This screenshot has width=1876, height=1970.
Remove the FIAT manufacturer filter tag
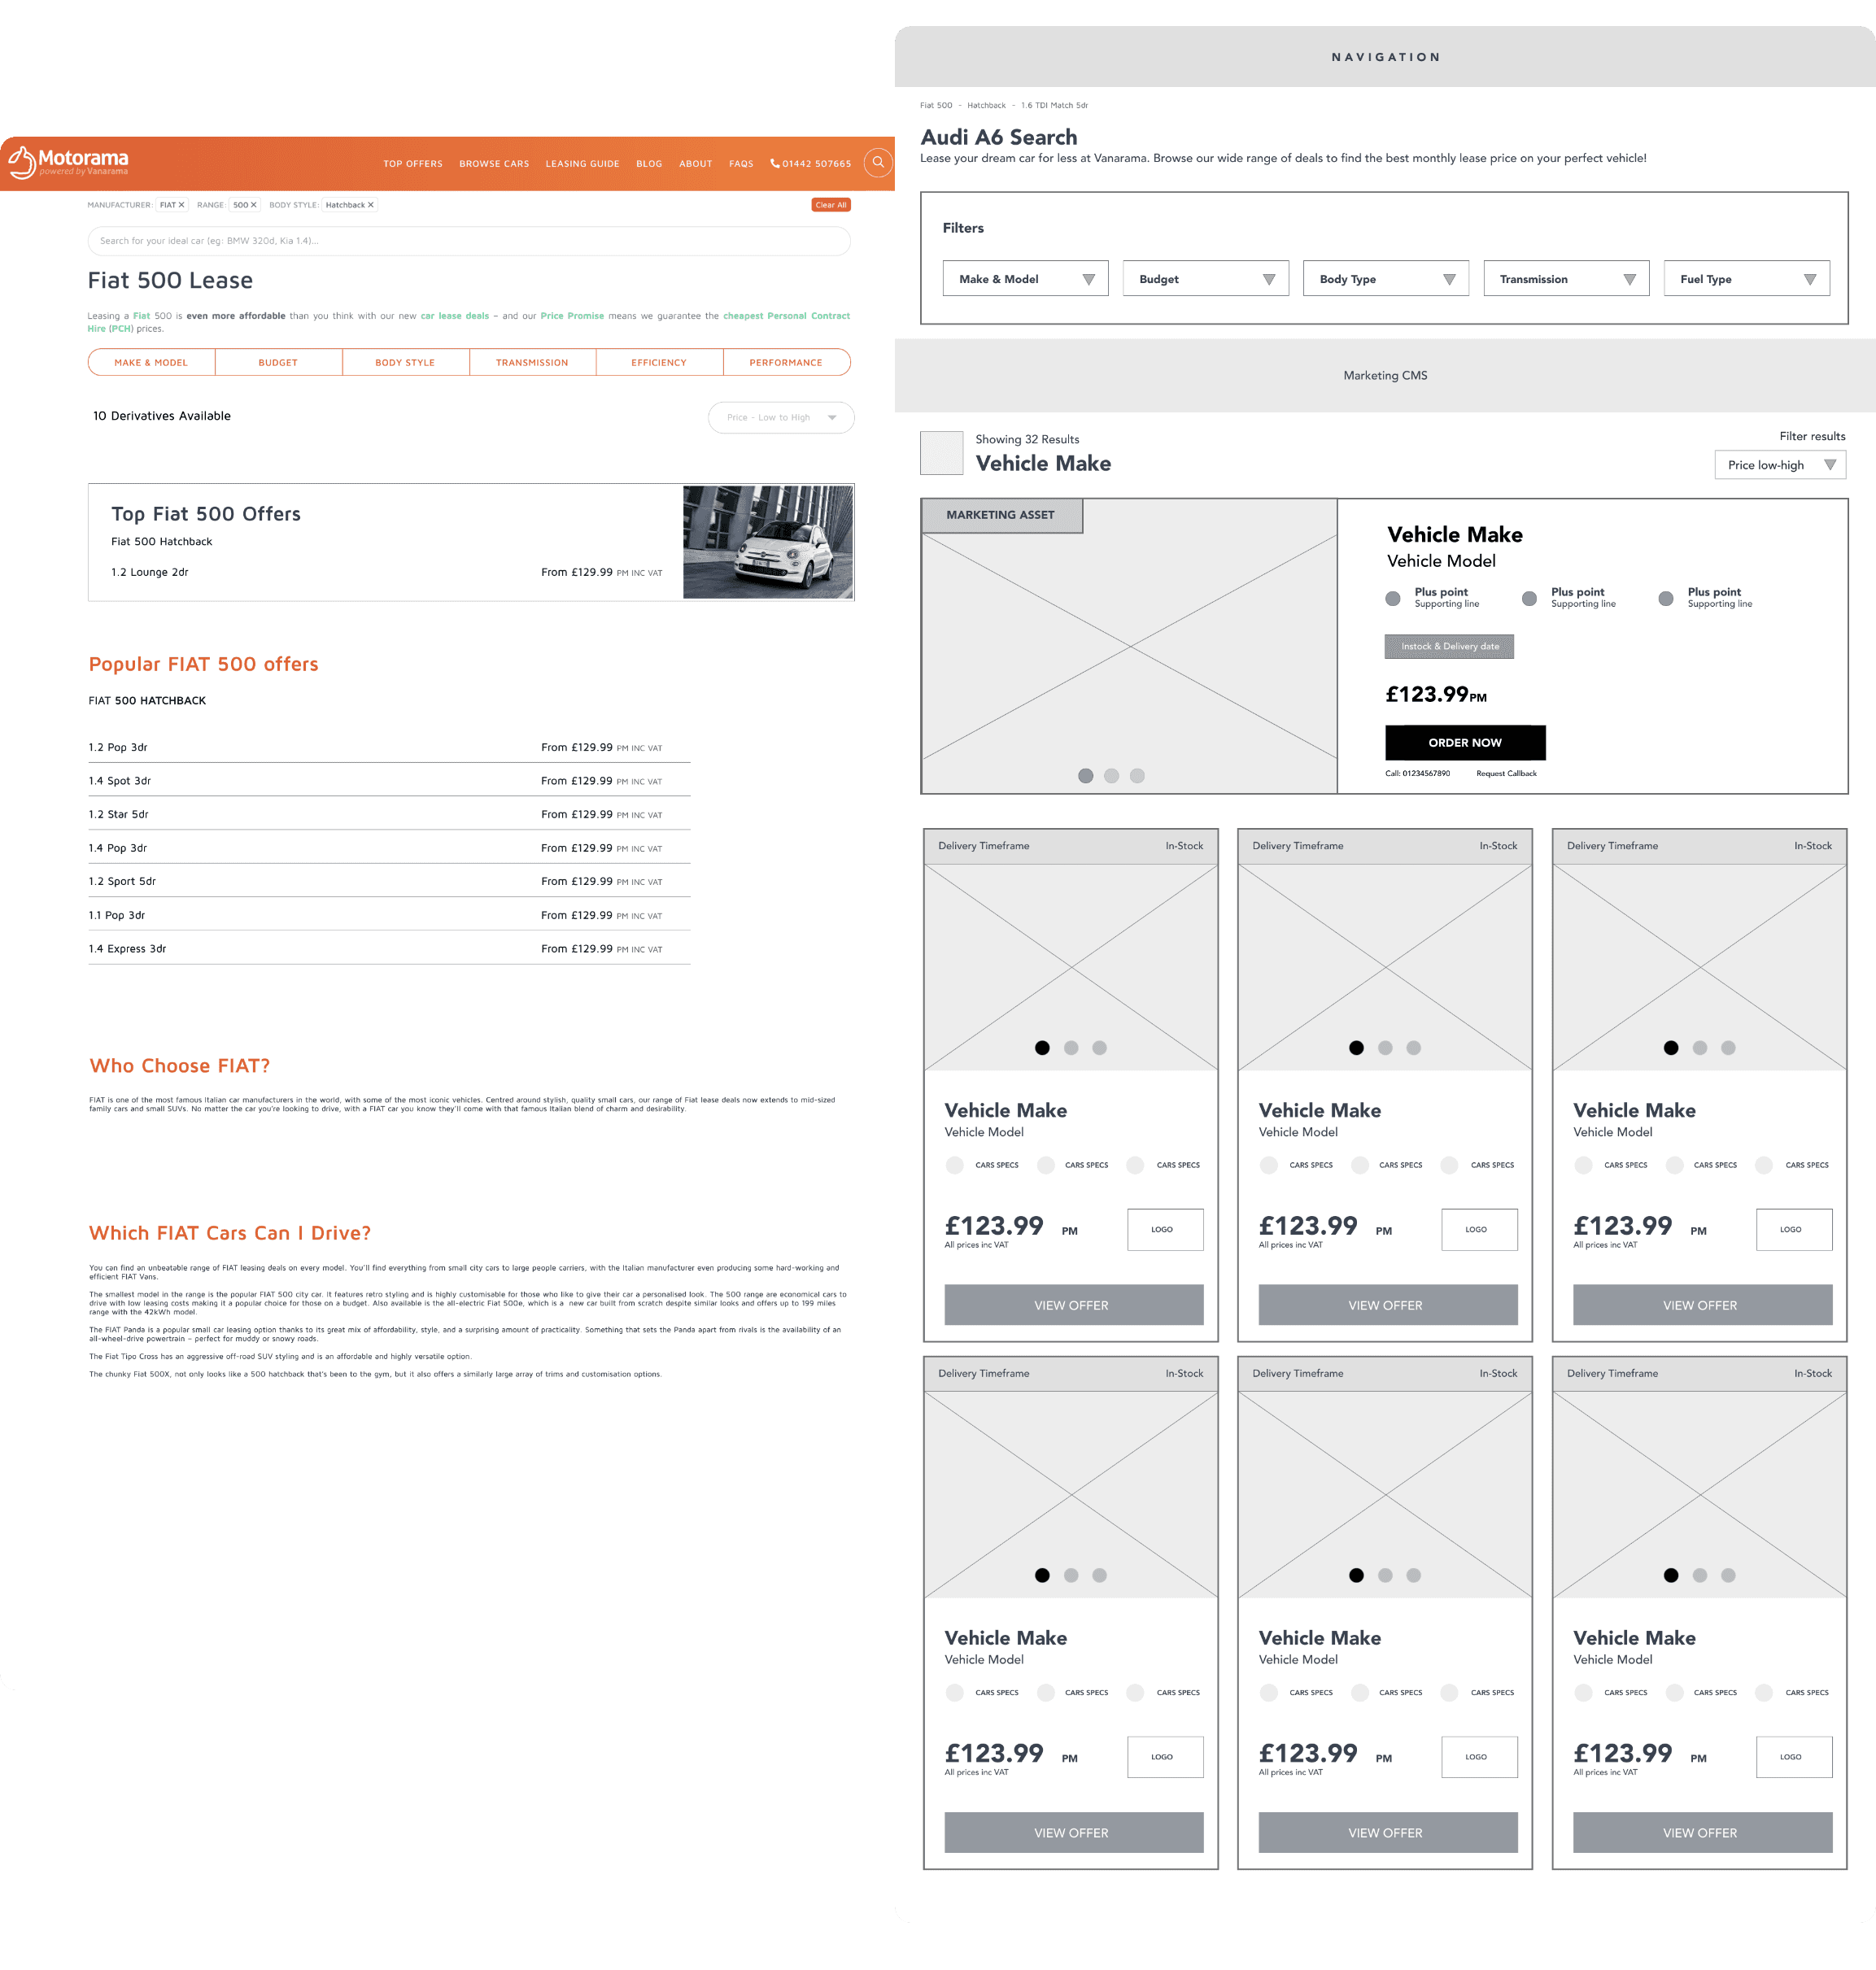pyautogui.click(x=181, y=205)
